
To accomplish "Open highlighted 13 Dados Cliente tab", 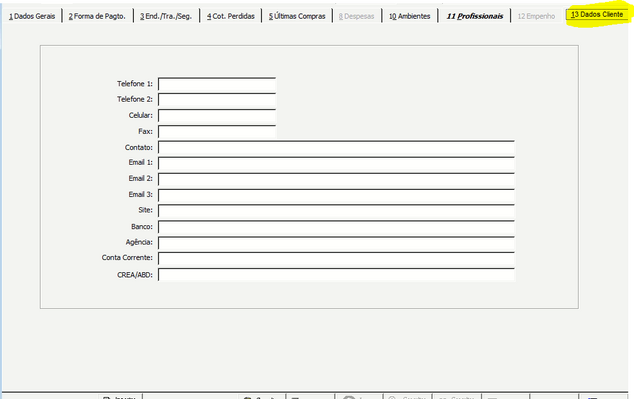I will [x=597, y=15].
